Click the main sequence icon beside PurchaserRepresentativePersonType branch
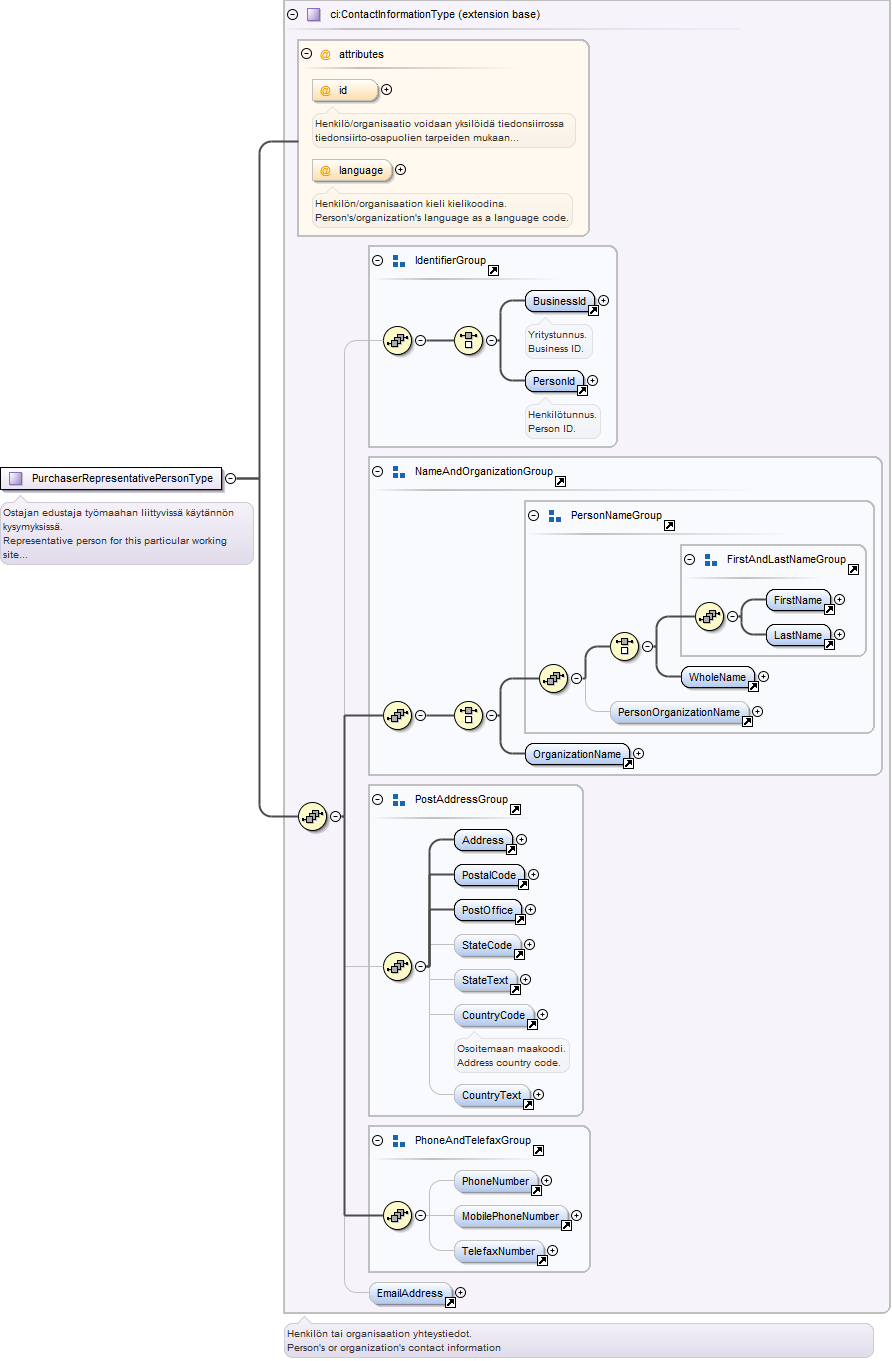Screen dimensions: 892x1361 coord(313,816)
